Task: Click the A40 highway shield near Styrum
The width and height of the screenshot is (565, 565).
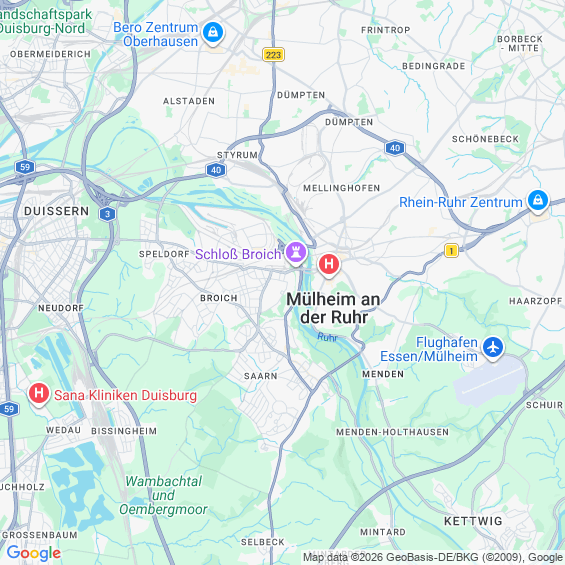Action: [x=216, y=170]
